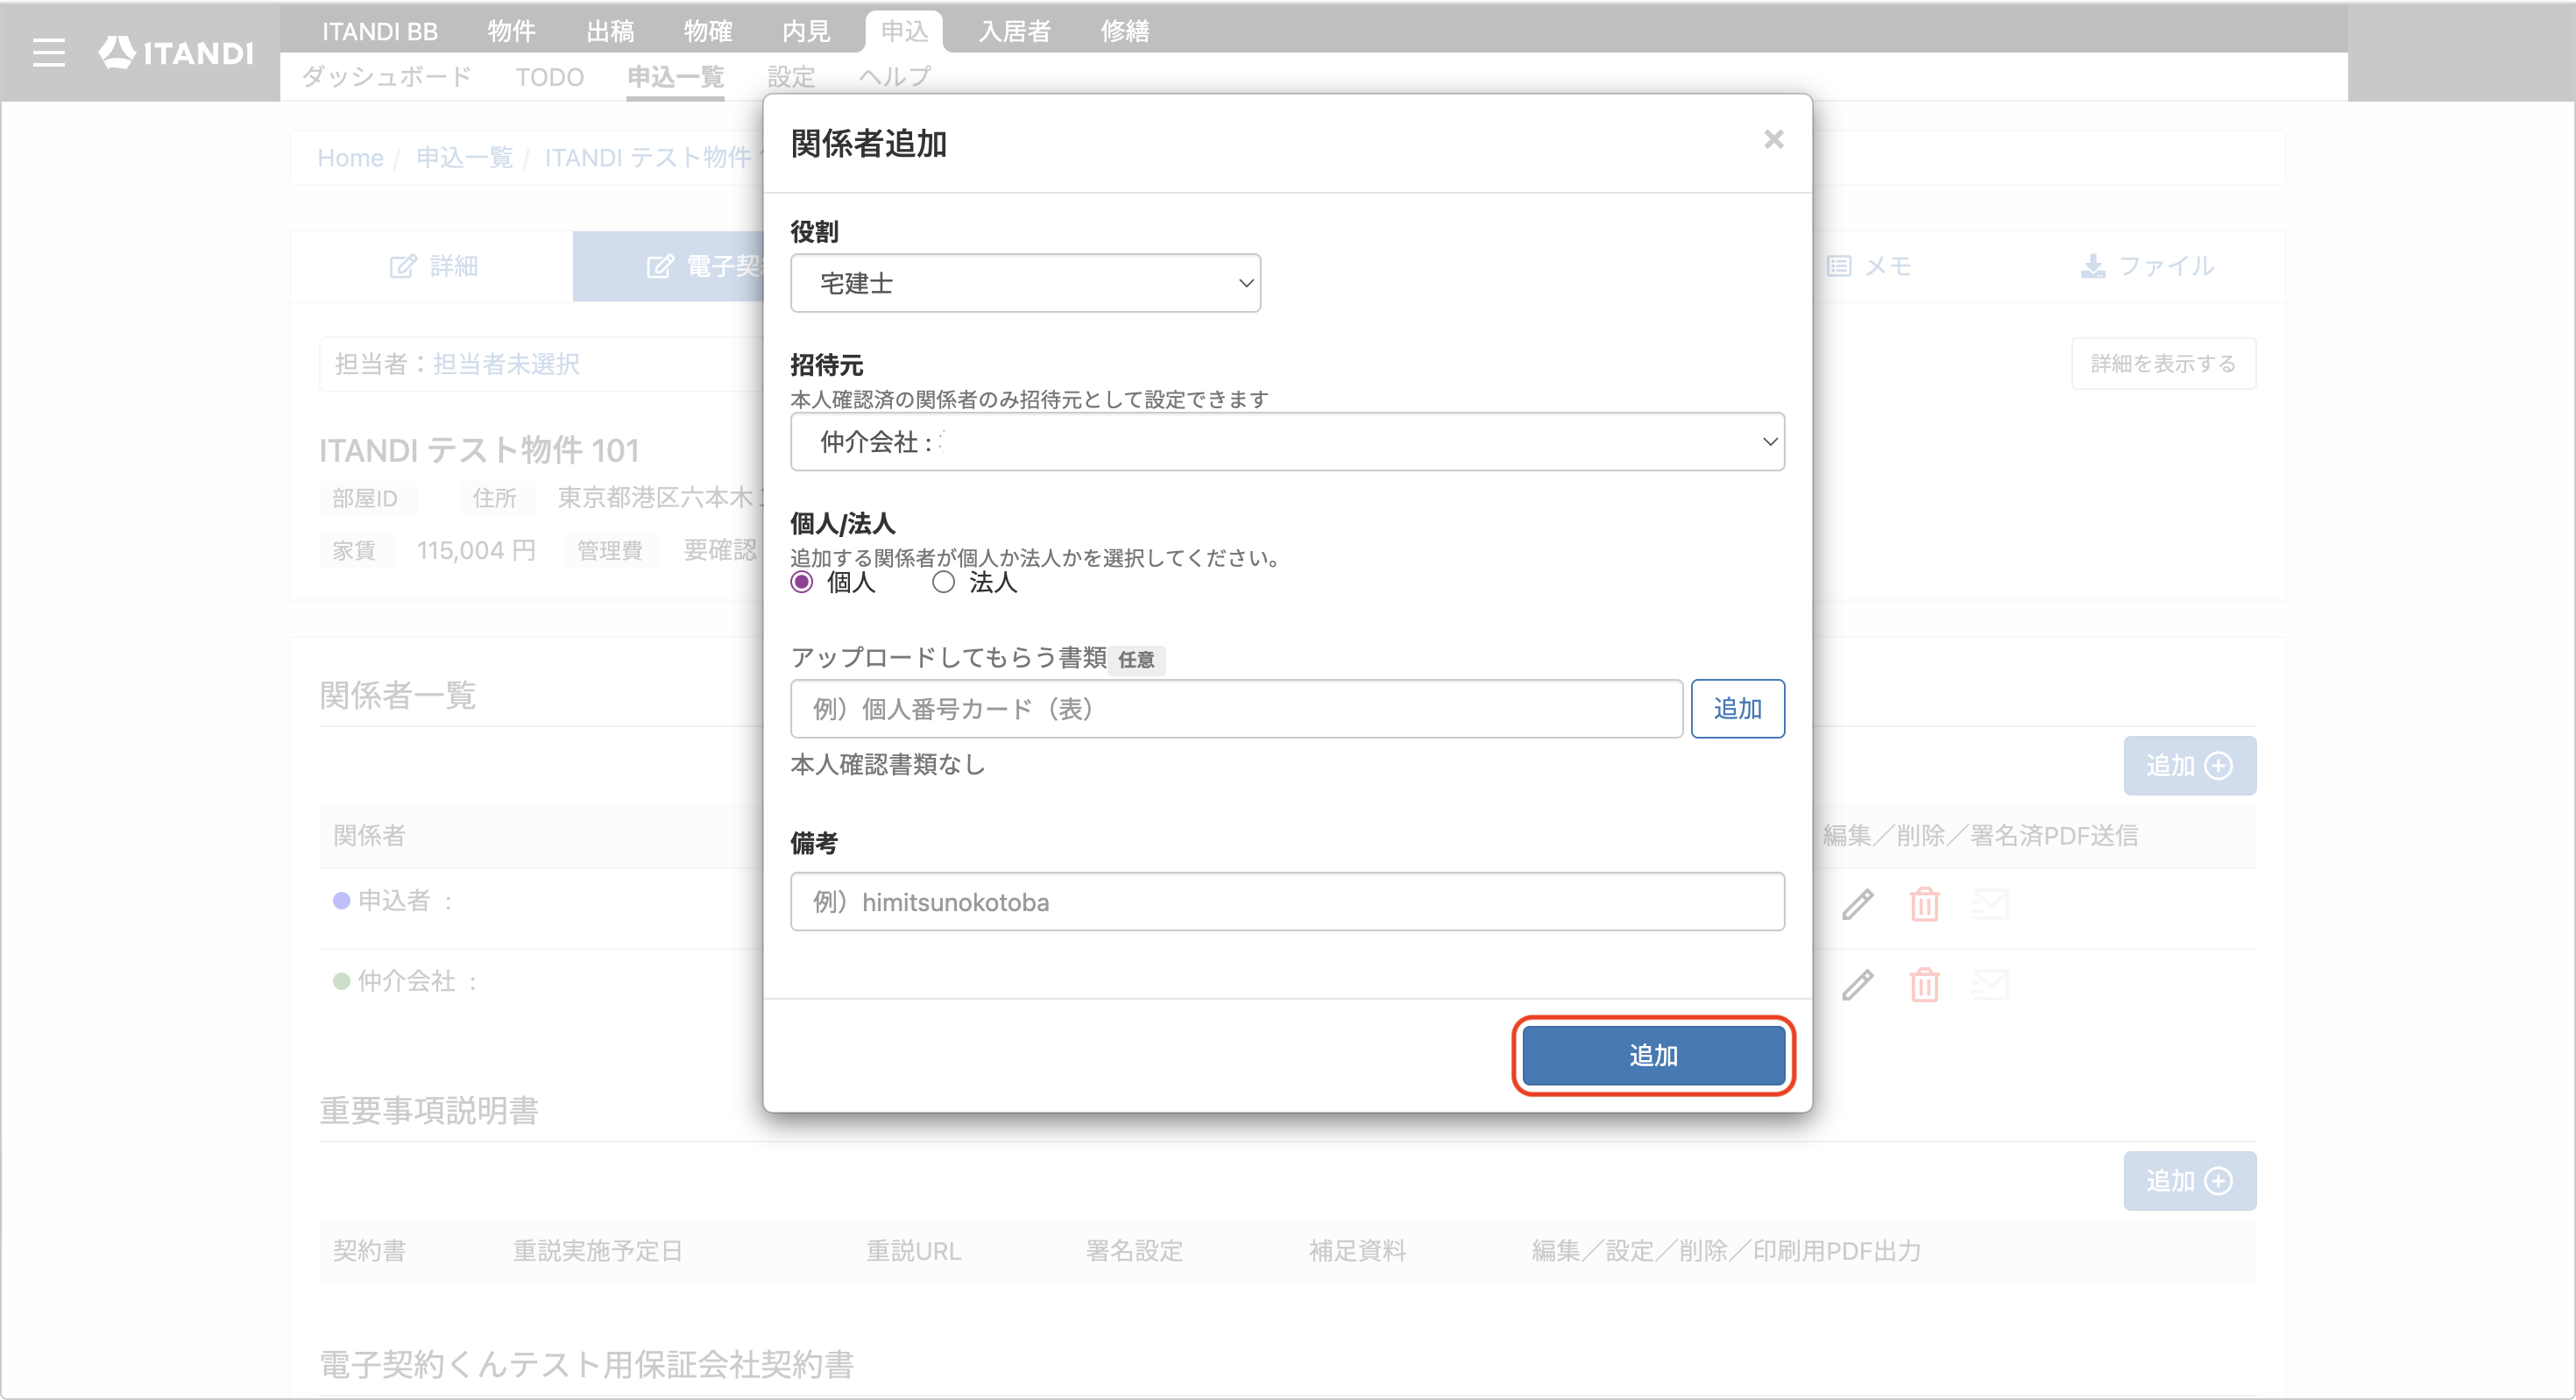Open the hamburger menu icon

[48, 52]
